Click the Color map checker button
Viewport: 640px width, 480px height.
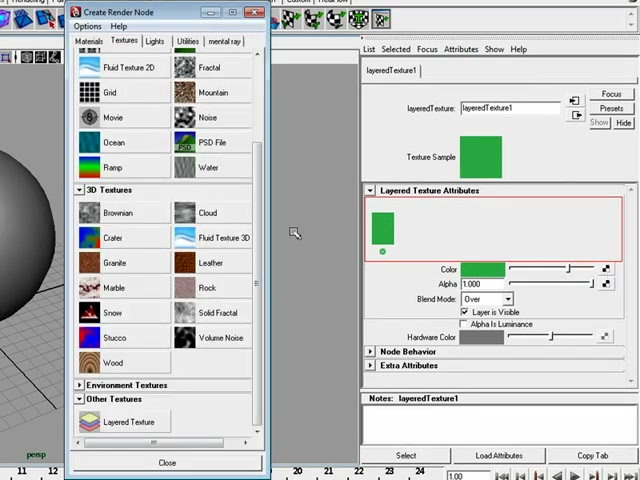606,269
